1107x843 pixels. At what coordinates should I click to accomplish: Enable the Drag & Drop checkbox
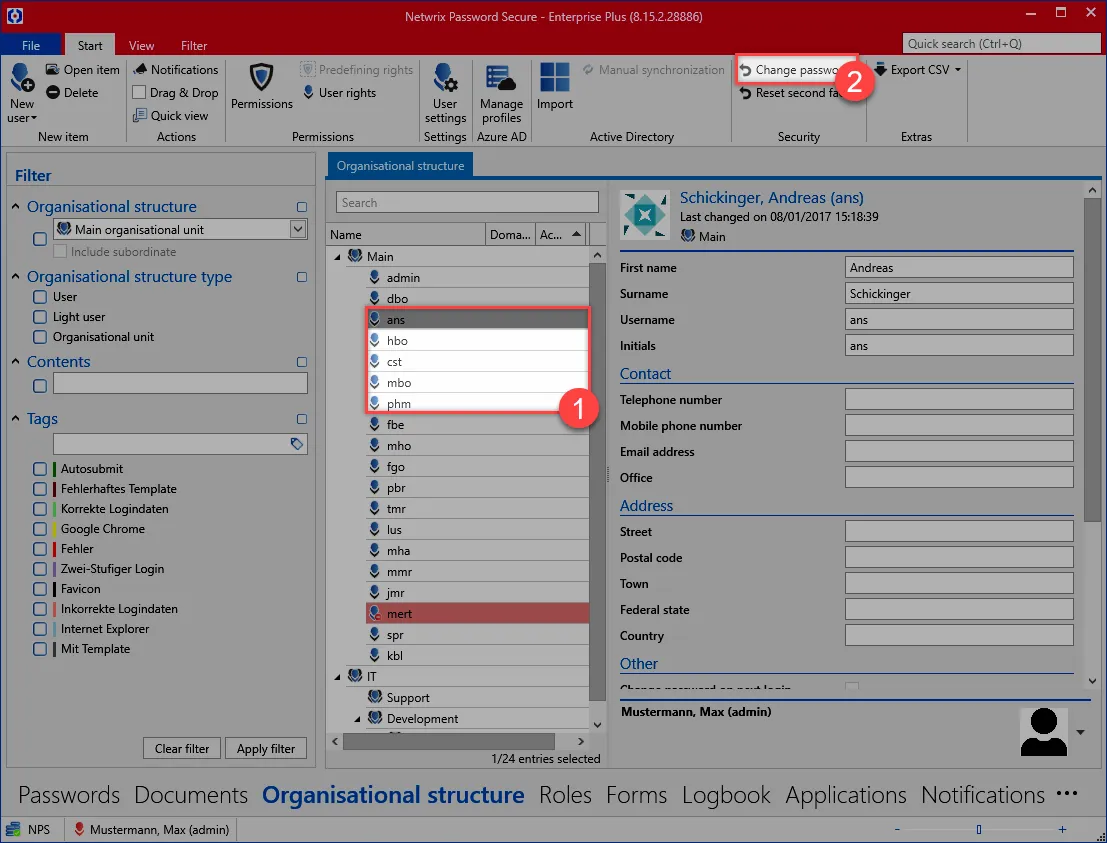(139, 92)
